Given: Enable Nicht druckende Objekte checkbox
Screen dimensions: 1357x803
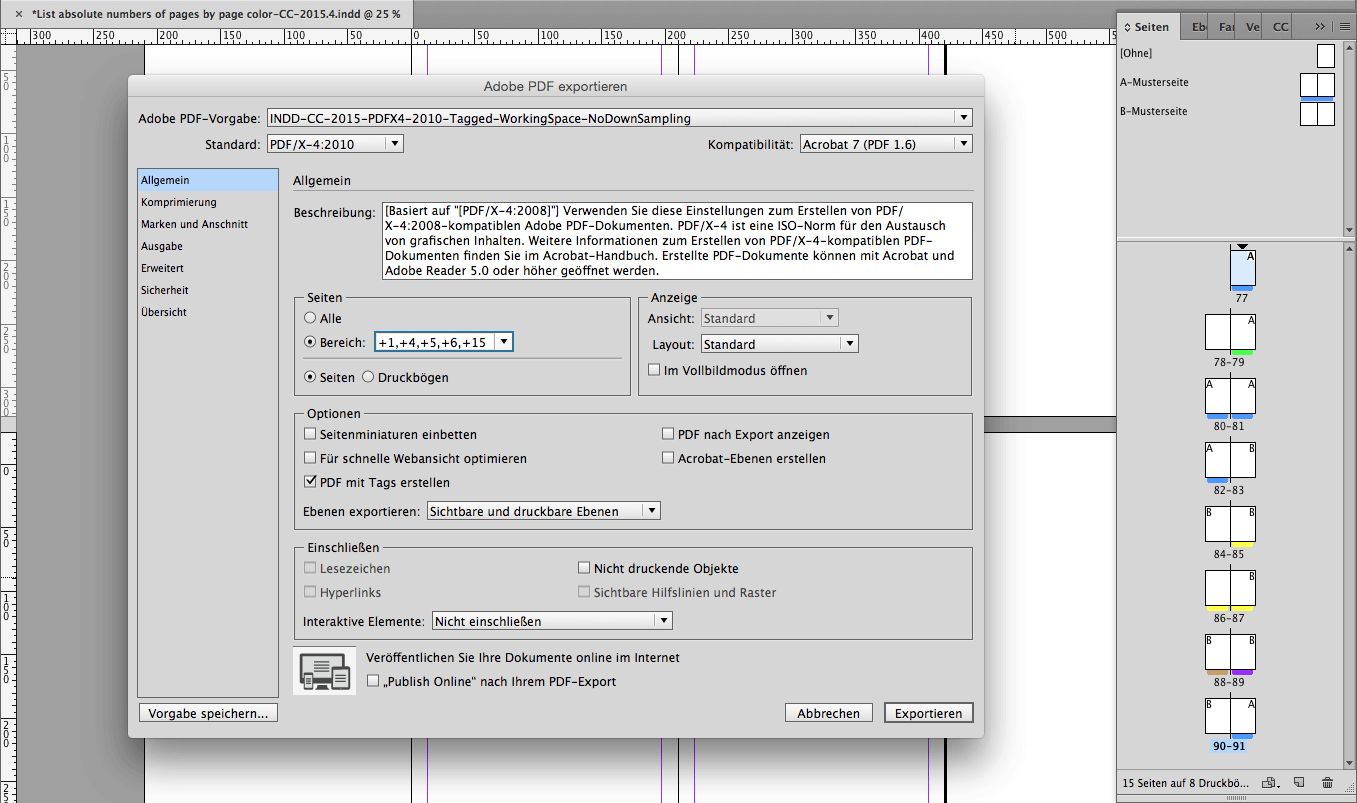Looking at the screenshot, I should coord(584,568).
